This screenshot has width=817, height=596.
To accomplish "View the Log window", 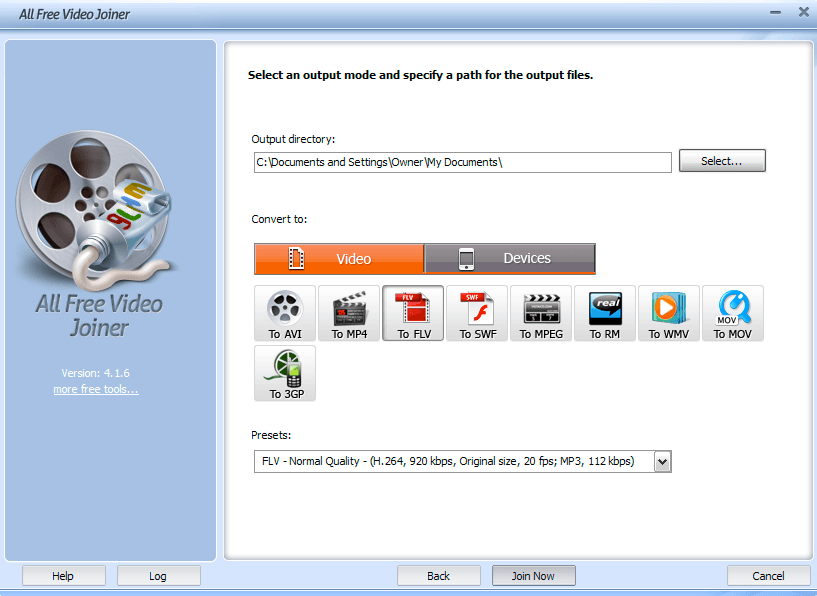I will 158,575.
